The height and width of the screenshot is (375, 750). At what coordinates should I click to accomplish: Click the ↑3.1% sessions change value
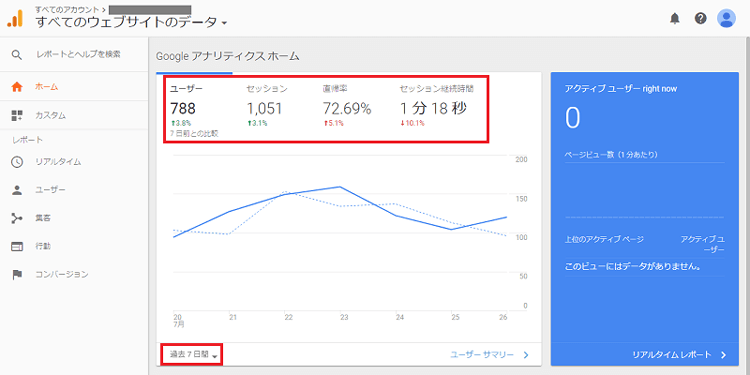point(257,123)
